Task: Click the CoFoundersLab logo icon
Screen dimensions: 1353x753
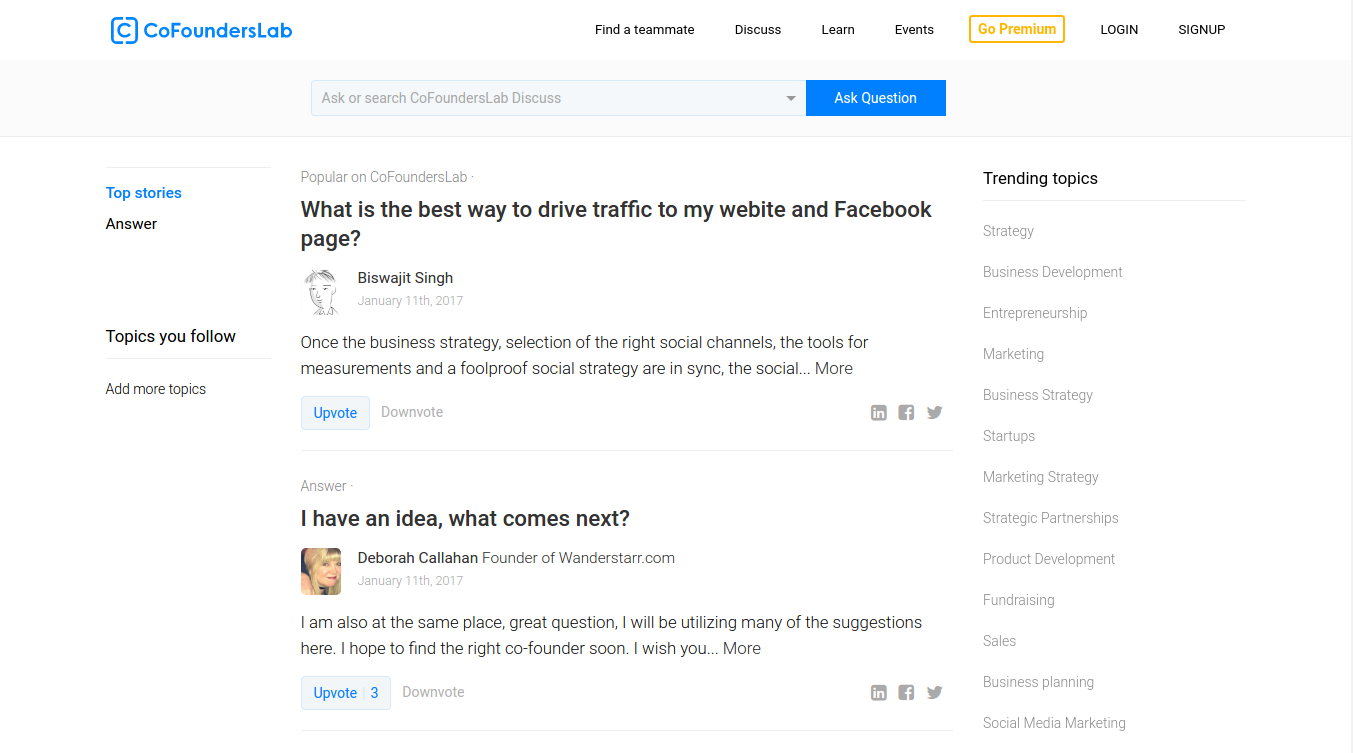Action: click(124, 30)
